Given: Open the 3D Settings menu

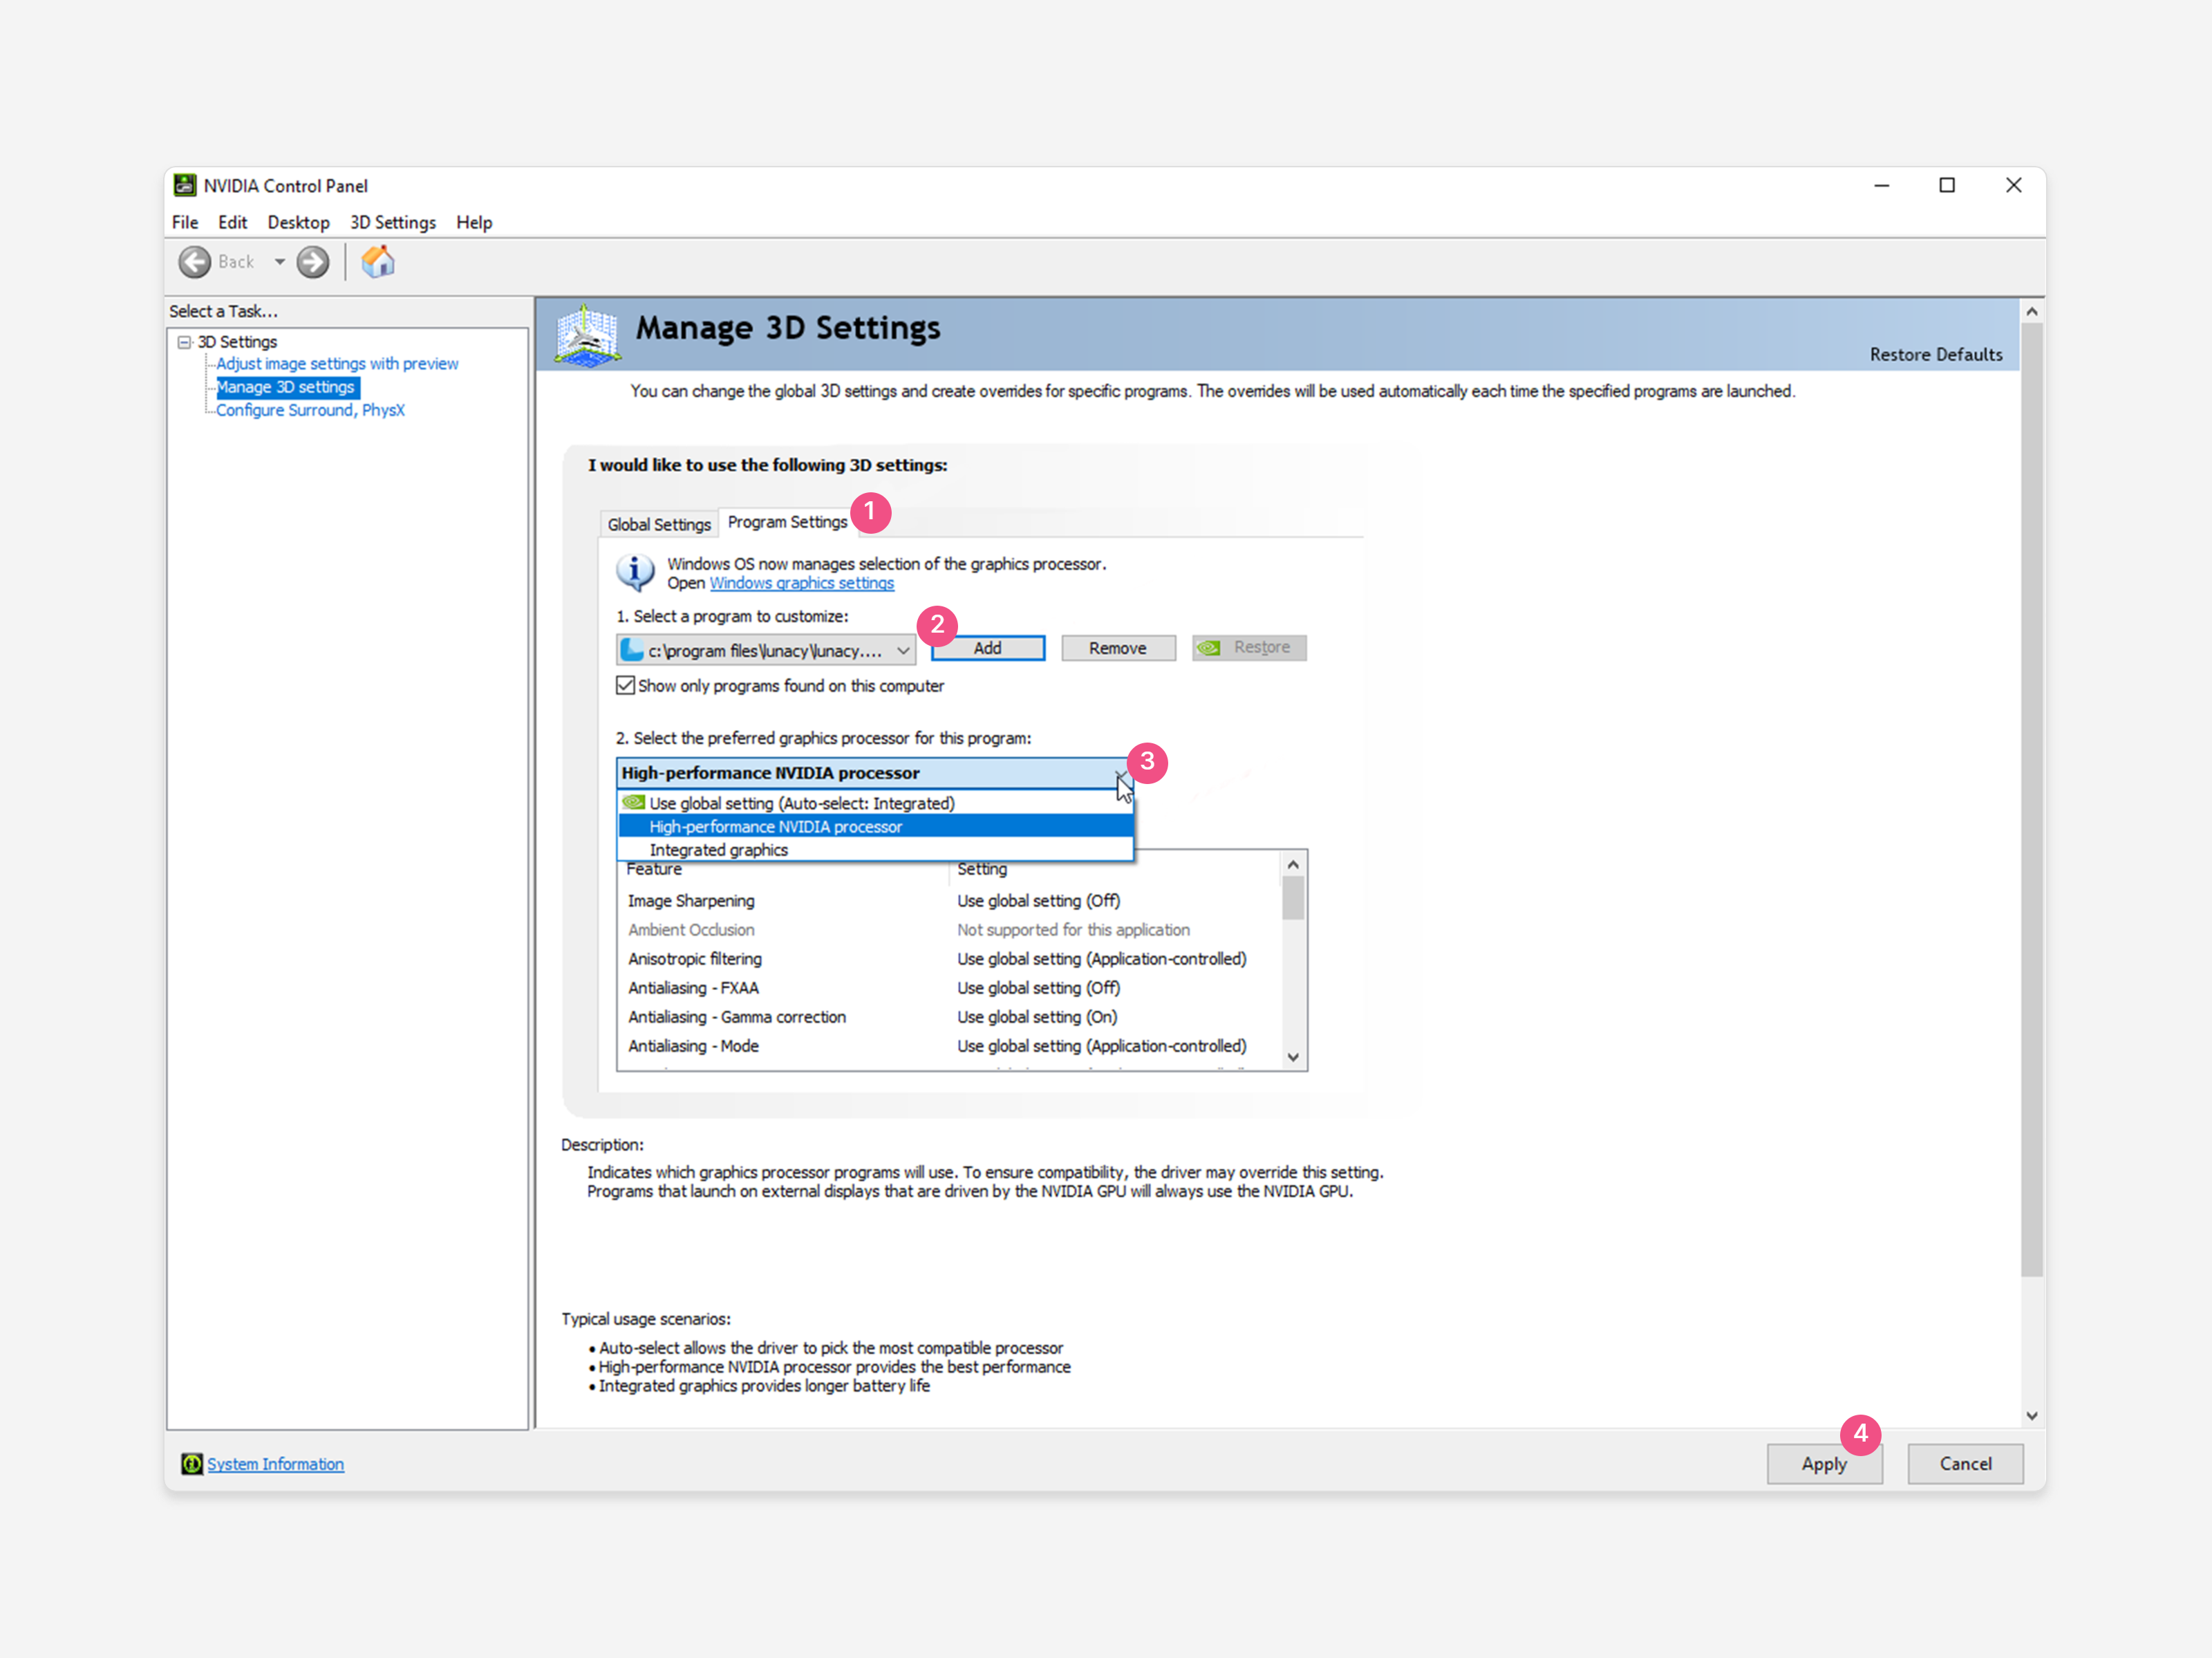Looking at the screenshot, I should coord(393,222).
